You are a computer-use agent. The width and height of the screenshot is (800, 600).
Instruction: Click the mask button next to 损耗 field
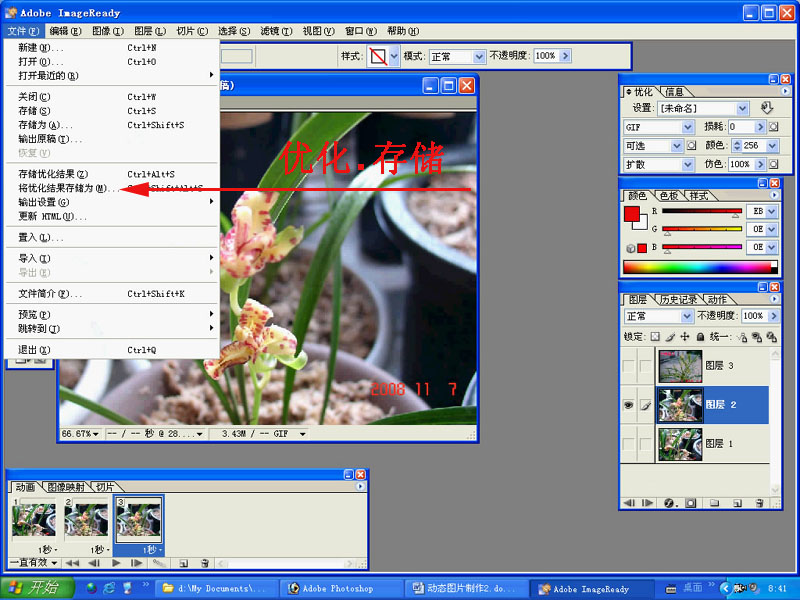[774, 127]
